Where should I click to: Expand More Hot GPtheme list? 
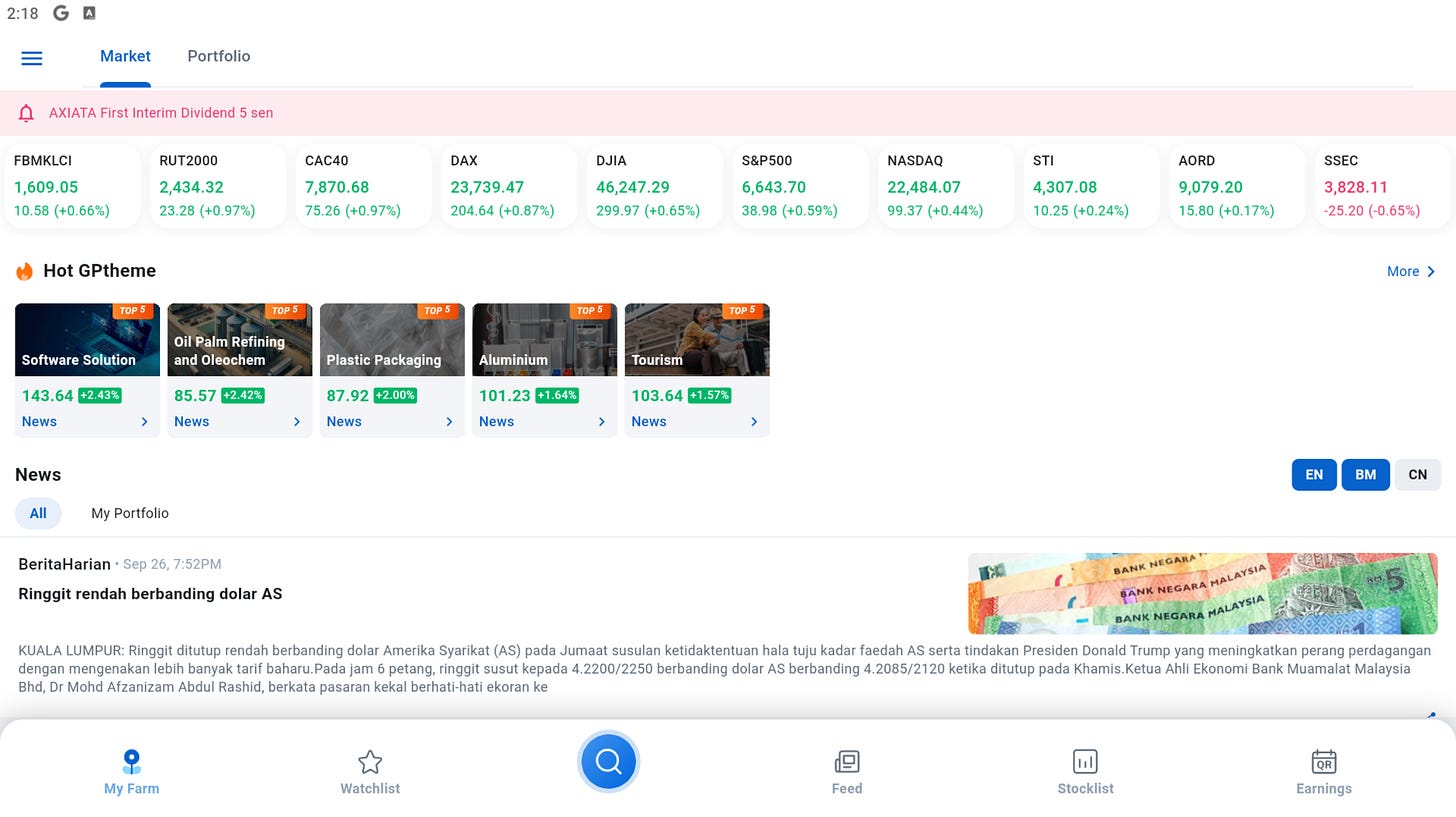point(1411,271)
